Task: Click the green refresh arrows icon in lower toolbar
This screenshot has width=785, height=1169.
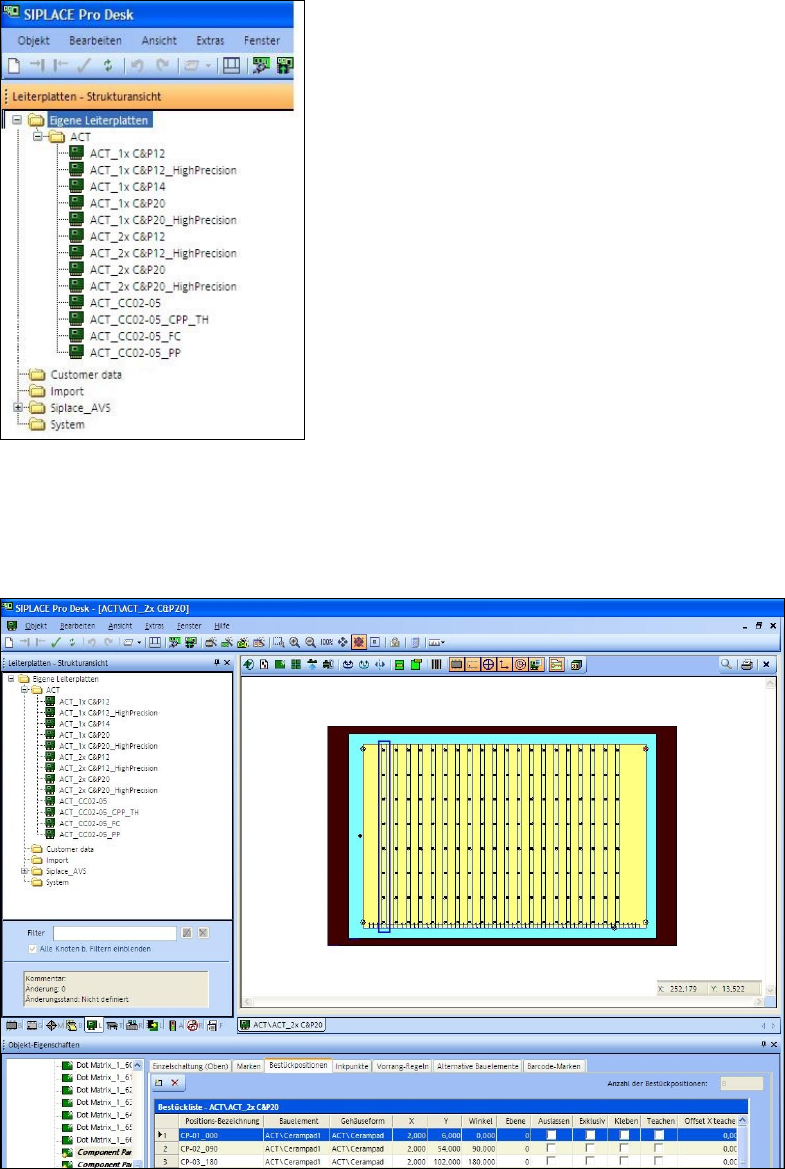Action: click(x=72, y=642)
